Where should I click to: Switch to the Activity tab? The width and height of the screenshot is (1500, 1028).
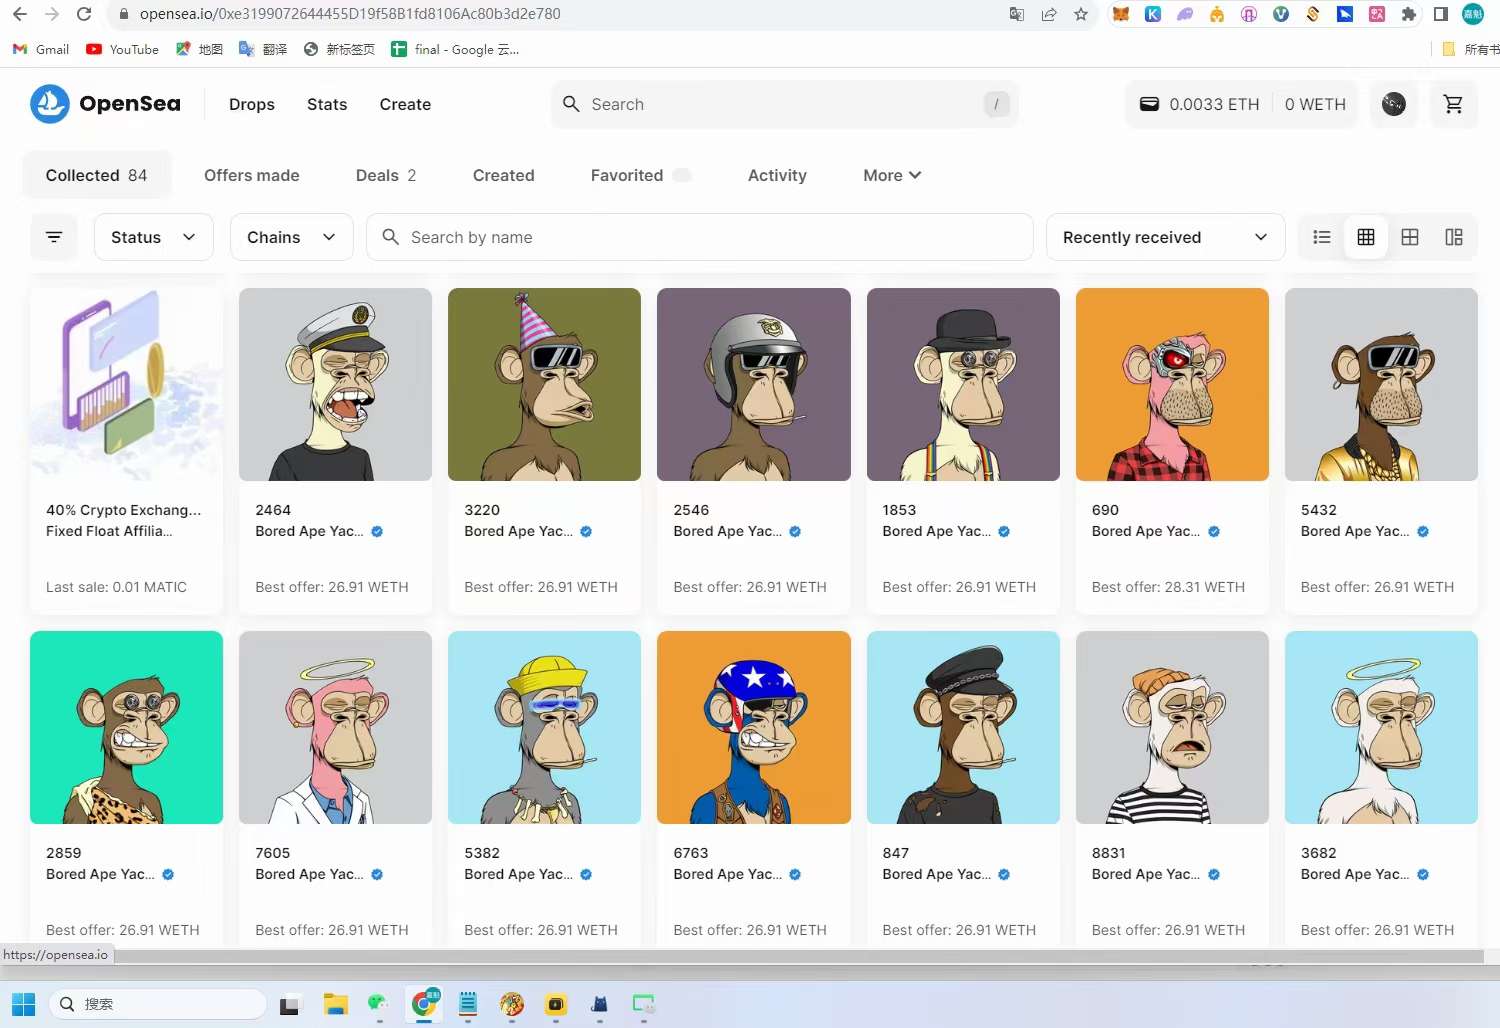click(x=777, y=175)
